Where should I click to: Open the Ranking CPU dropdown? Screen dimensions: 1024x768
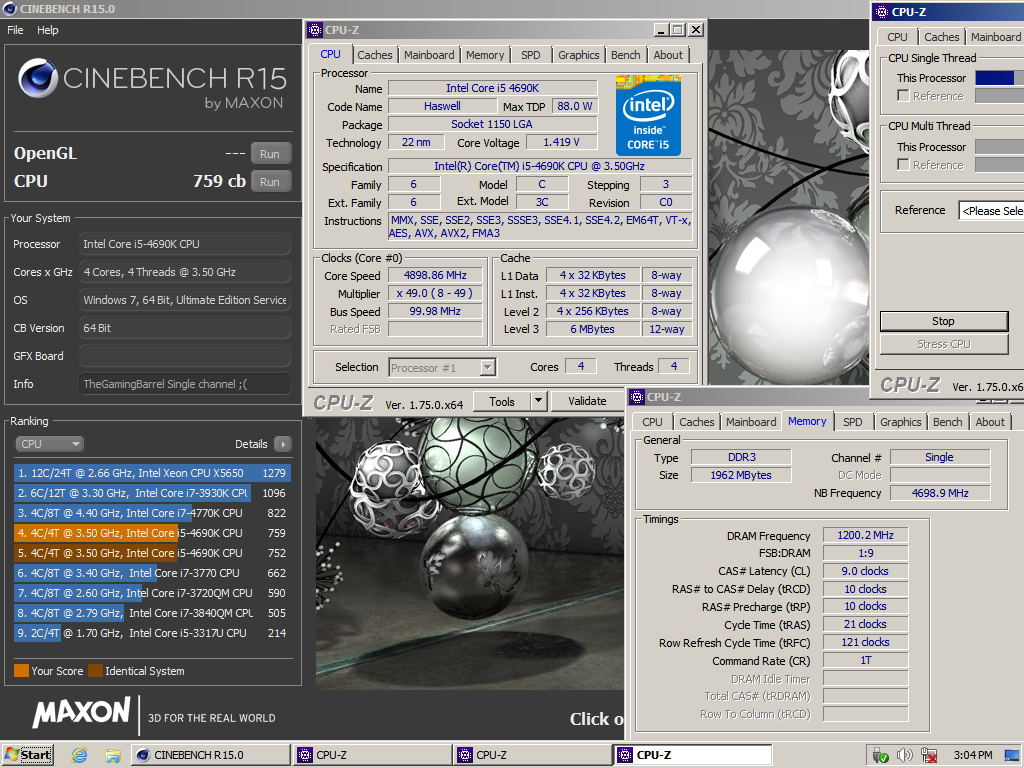[x=50, y=444]
